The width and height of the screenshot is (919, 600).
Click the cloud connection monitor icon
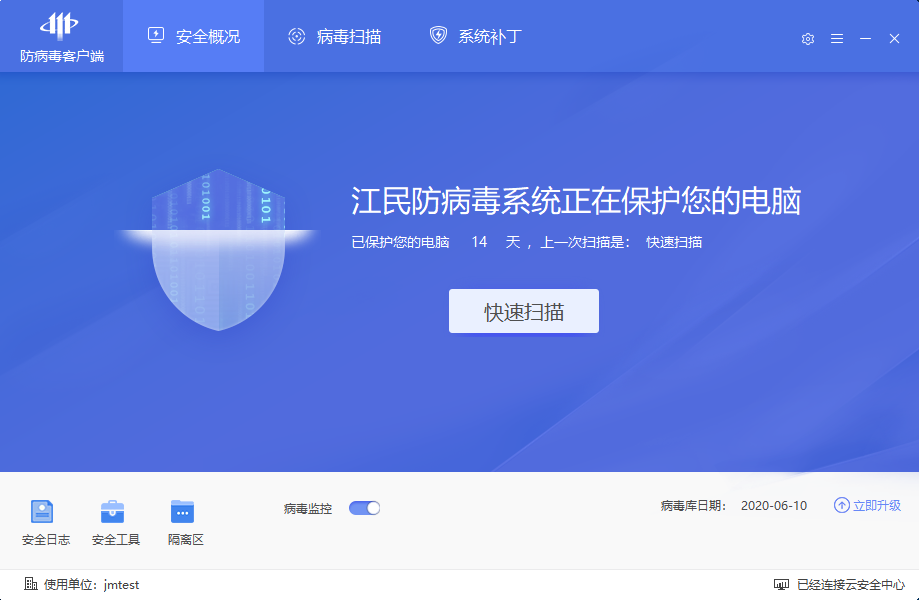tap(781, 584)
